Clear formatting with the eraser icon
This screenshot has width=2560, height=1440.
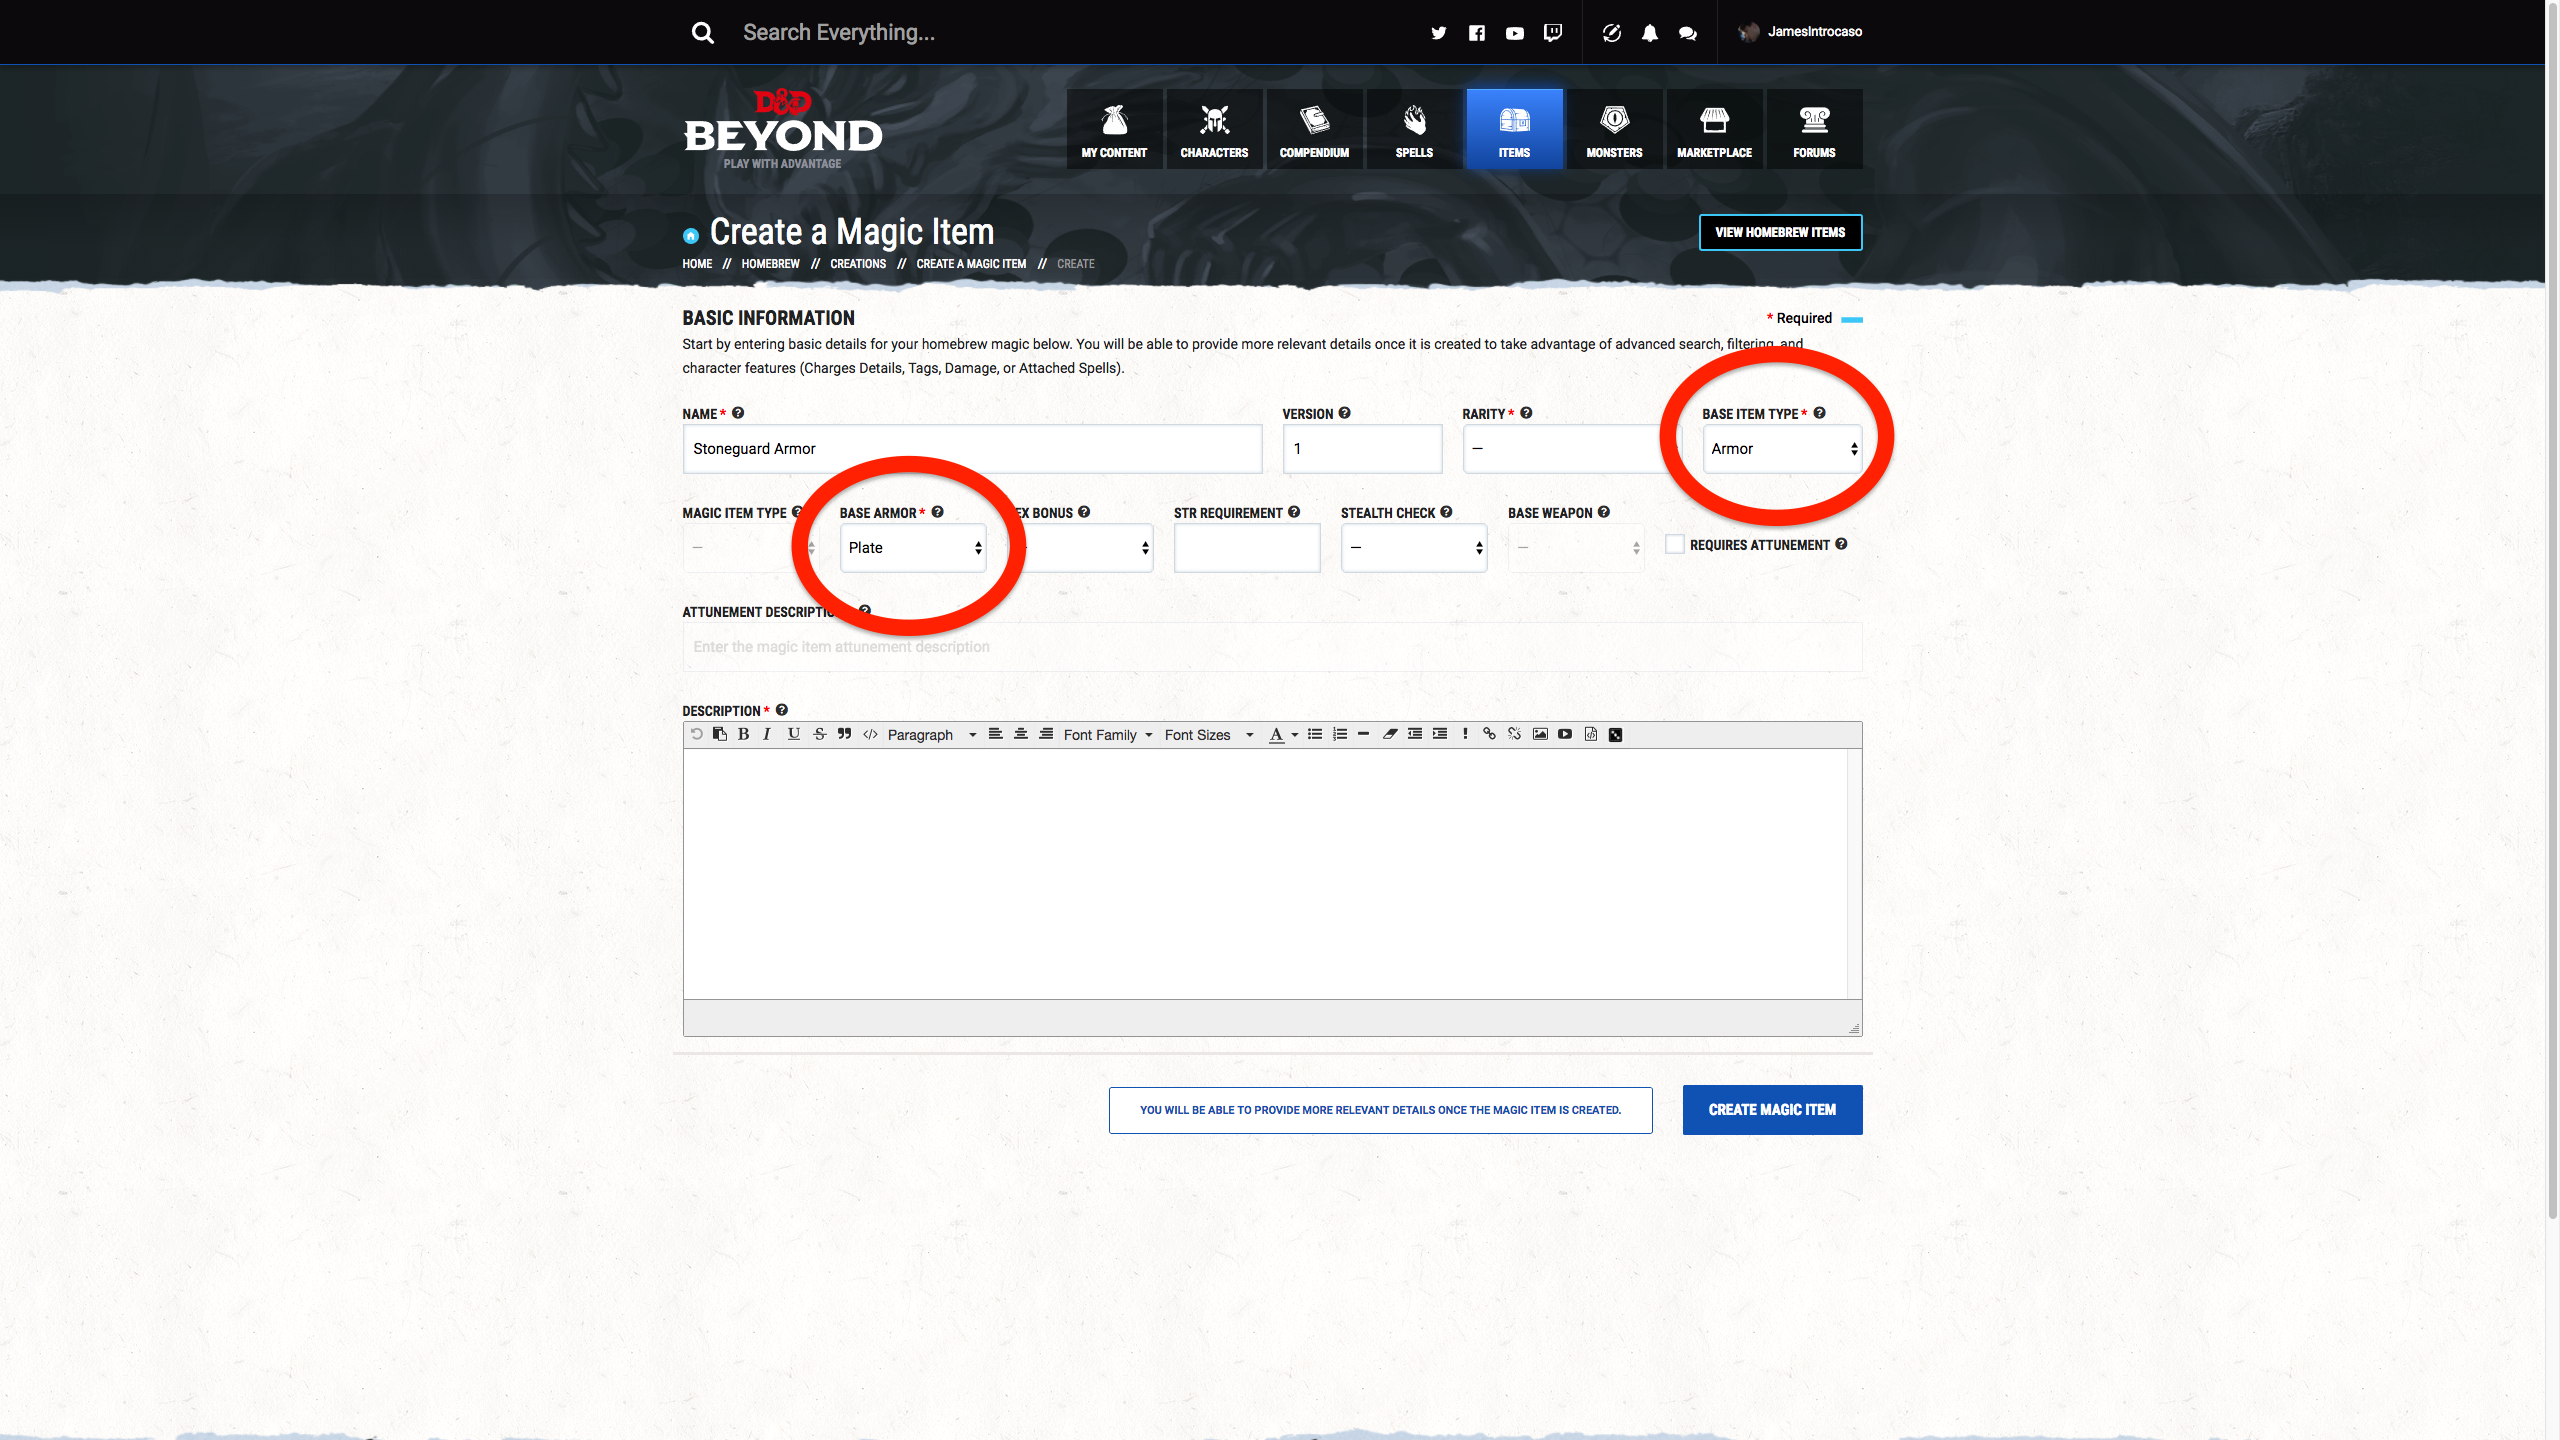[1390, 734]
